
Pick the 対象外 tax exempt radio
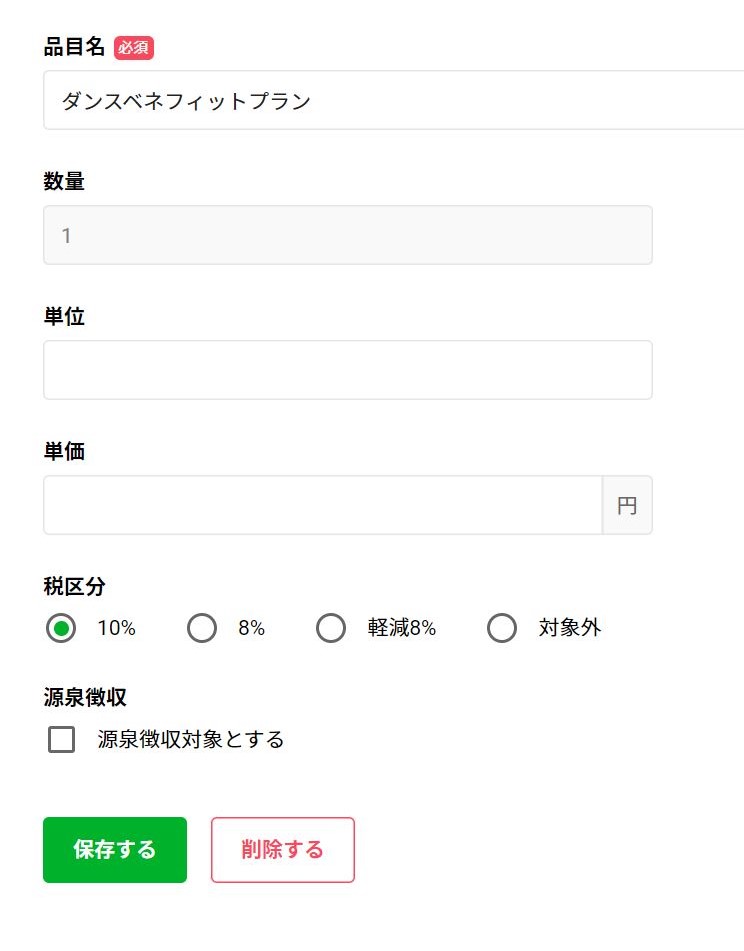pyautogui.click(x=501, y=628)
